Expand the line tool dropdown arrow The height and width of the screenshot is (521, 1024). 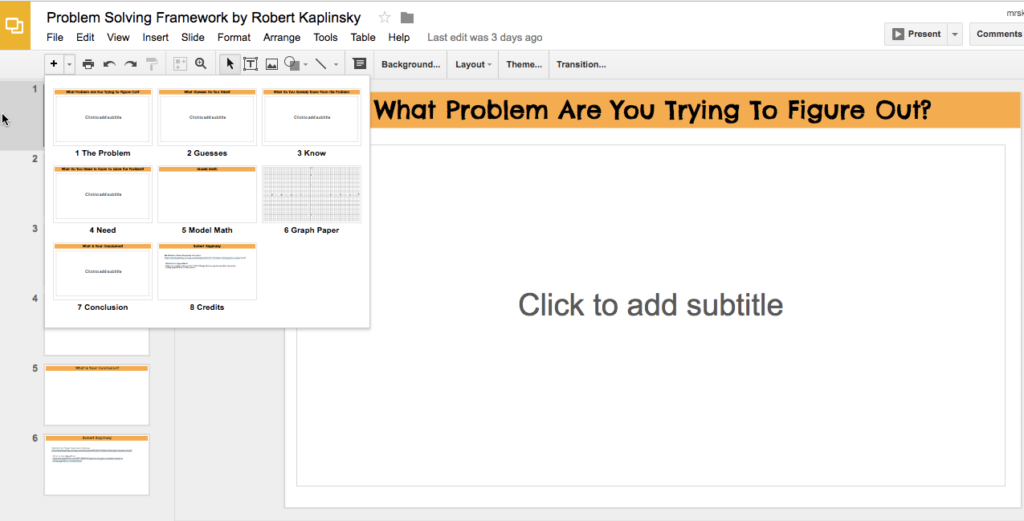pos(336,65)
